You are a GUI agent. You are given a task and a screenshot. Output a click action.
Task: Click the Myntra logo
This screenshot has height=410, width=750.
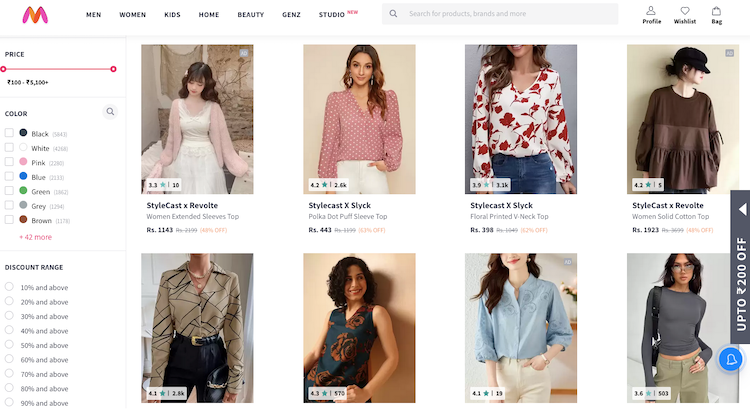click(35, 15)
